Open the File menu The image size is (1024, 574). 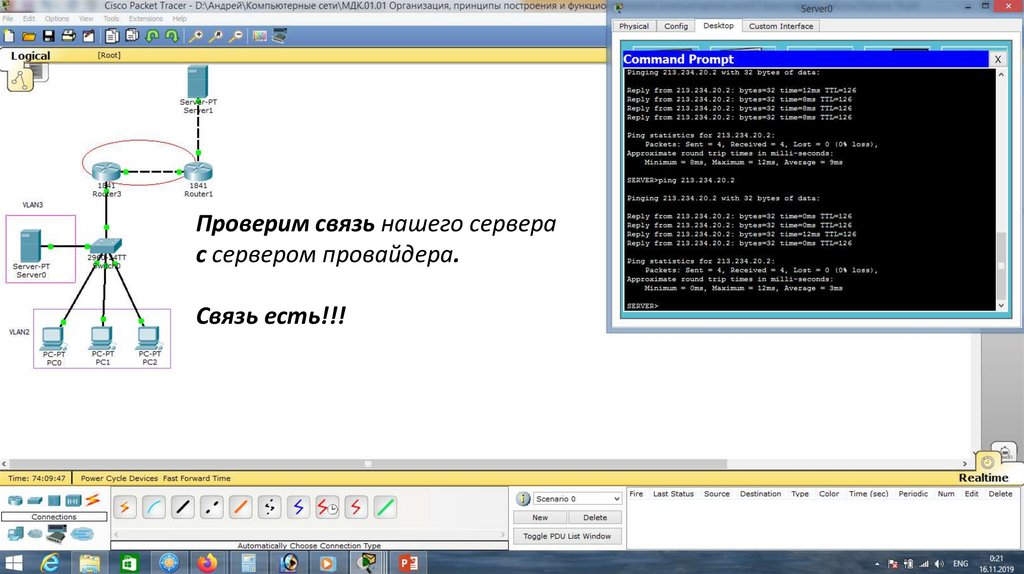click(x=8, y=19)
